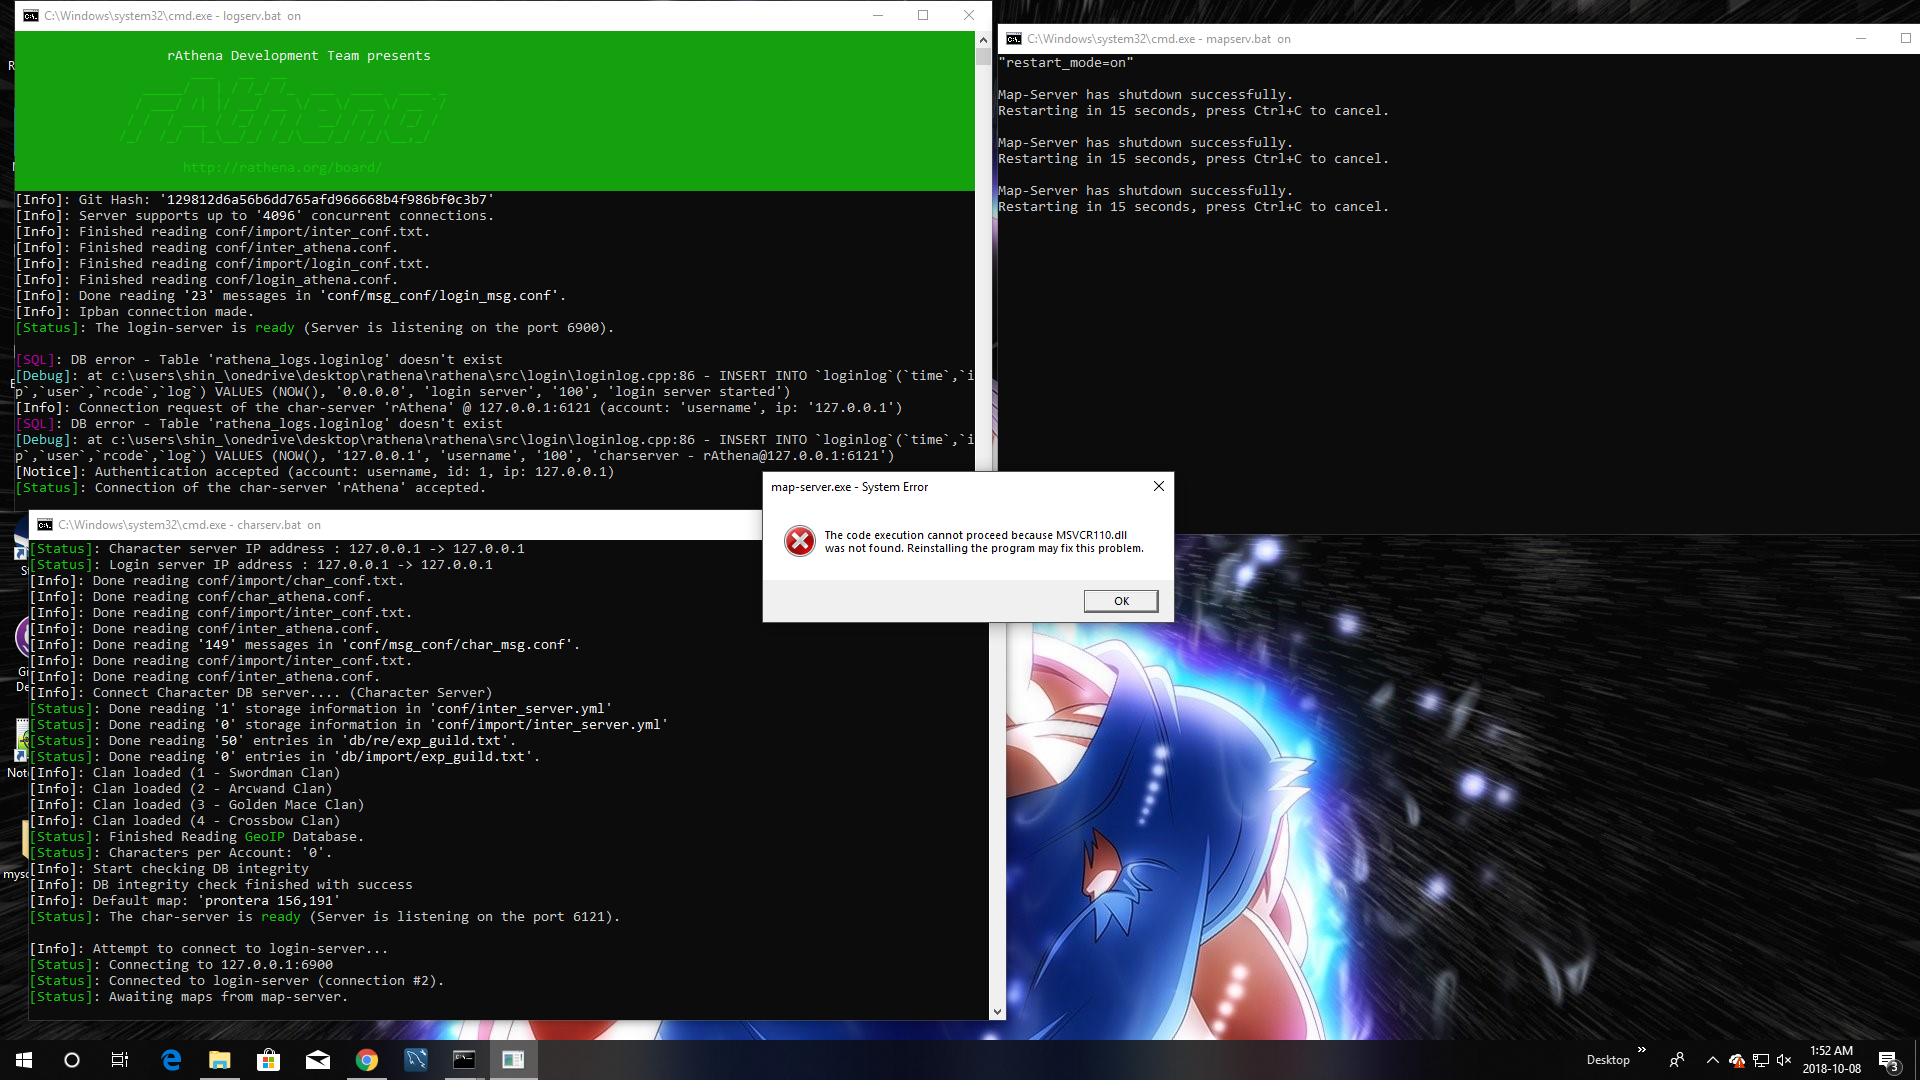Maximize the logserv.bat console window
This screenshot has height=1080, width=1920.
(923, 15)
